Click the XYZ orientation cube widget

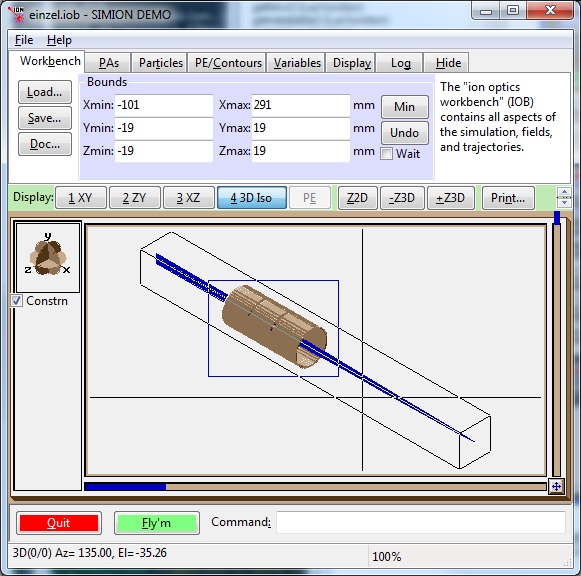click(x=48, y=257)
